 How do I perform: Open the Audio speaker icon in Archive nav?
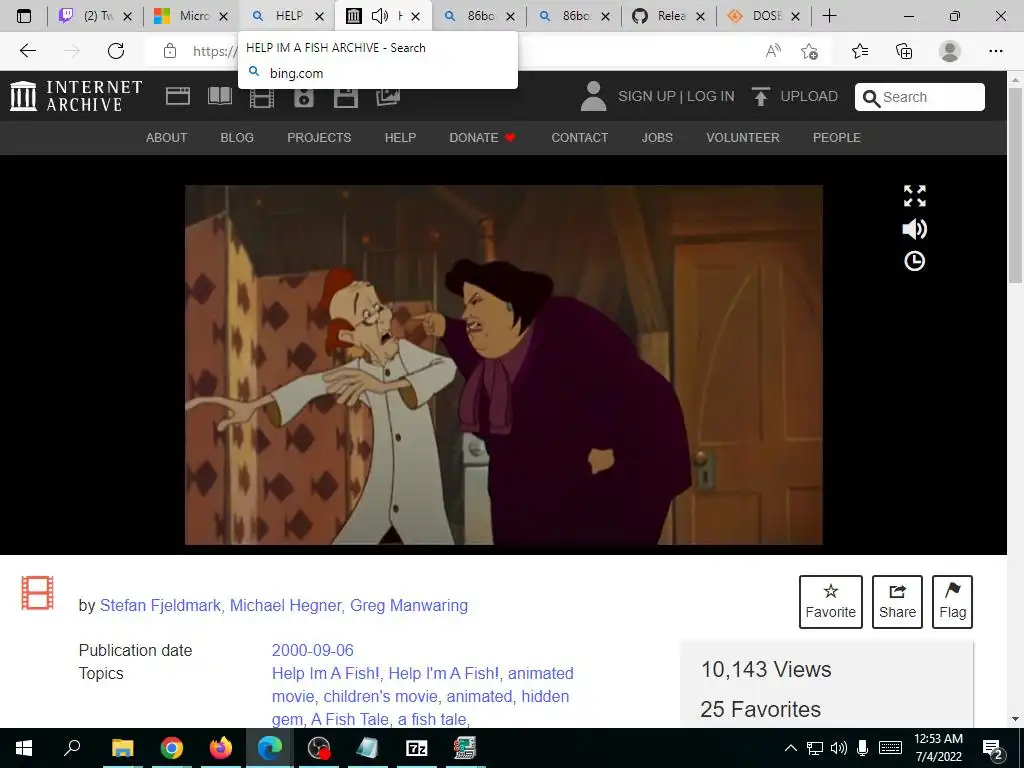point(304,98)
